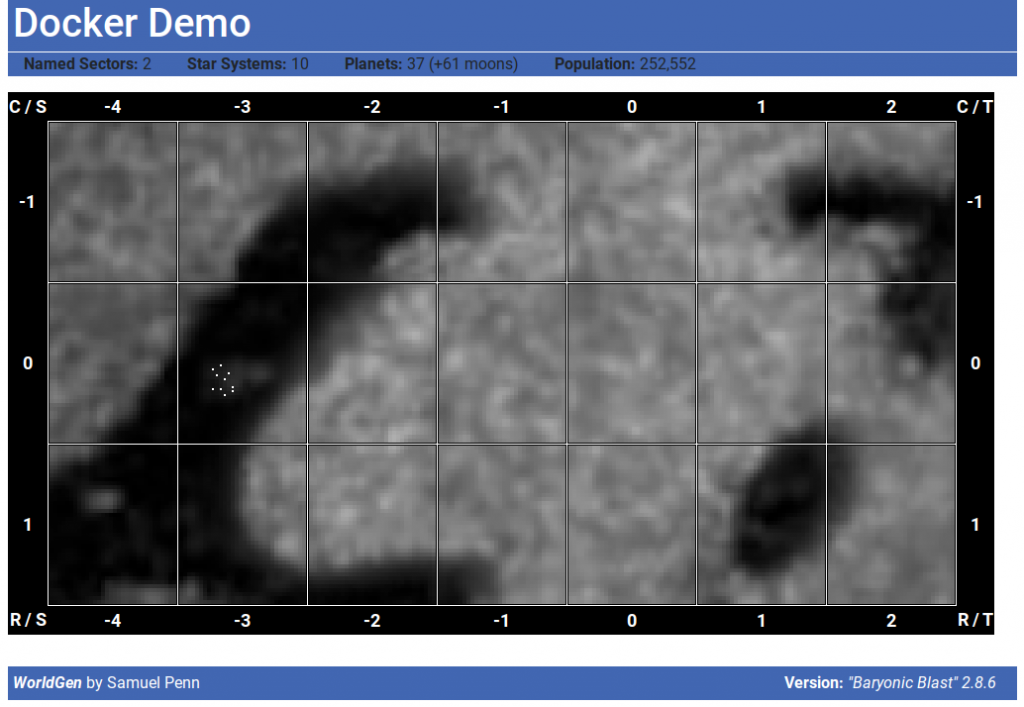Click the bottom column label -3

[x=242, y=620]
